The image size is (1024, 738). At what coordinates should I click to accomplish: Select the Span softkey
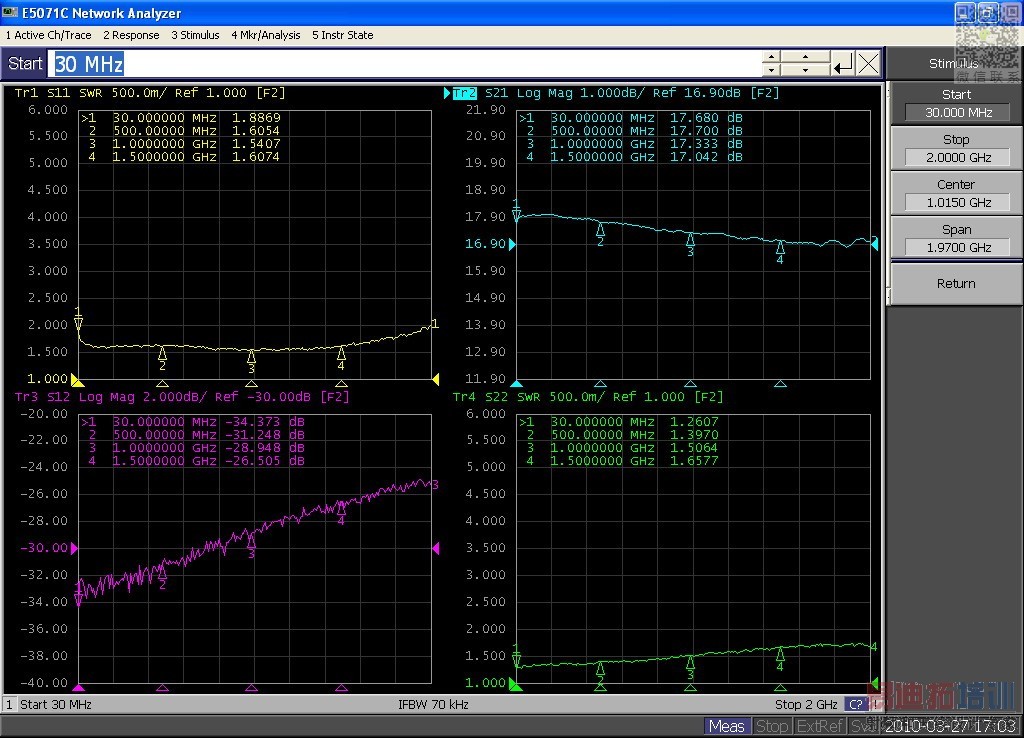click(955, 238)
